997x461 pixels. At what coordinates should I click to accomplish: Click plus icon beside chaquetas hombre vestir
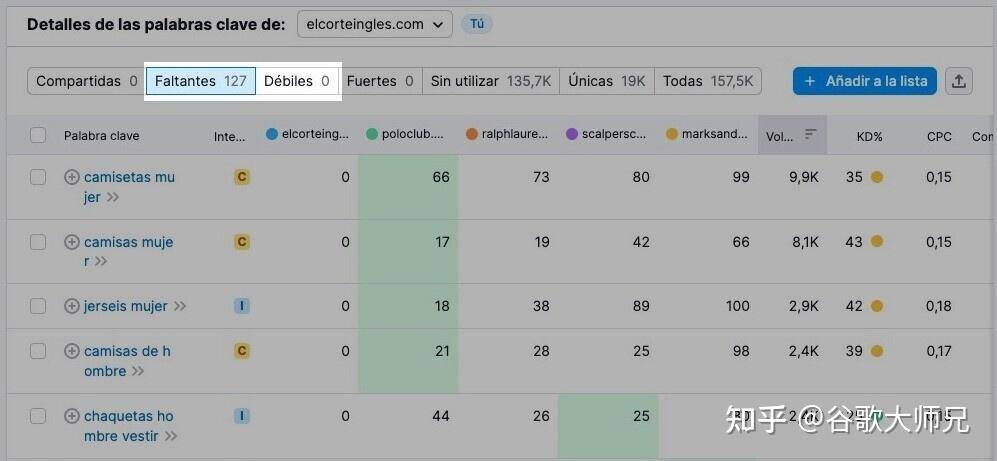tap(71, 416)
